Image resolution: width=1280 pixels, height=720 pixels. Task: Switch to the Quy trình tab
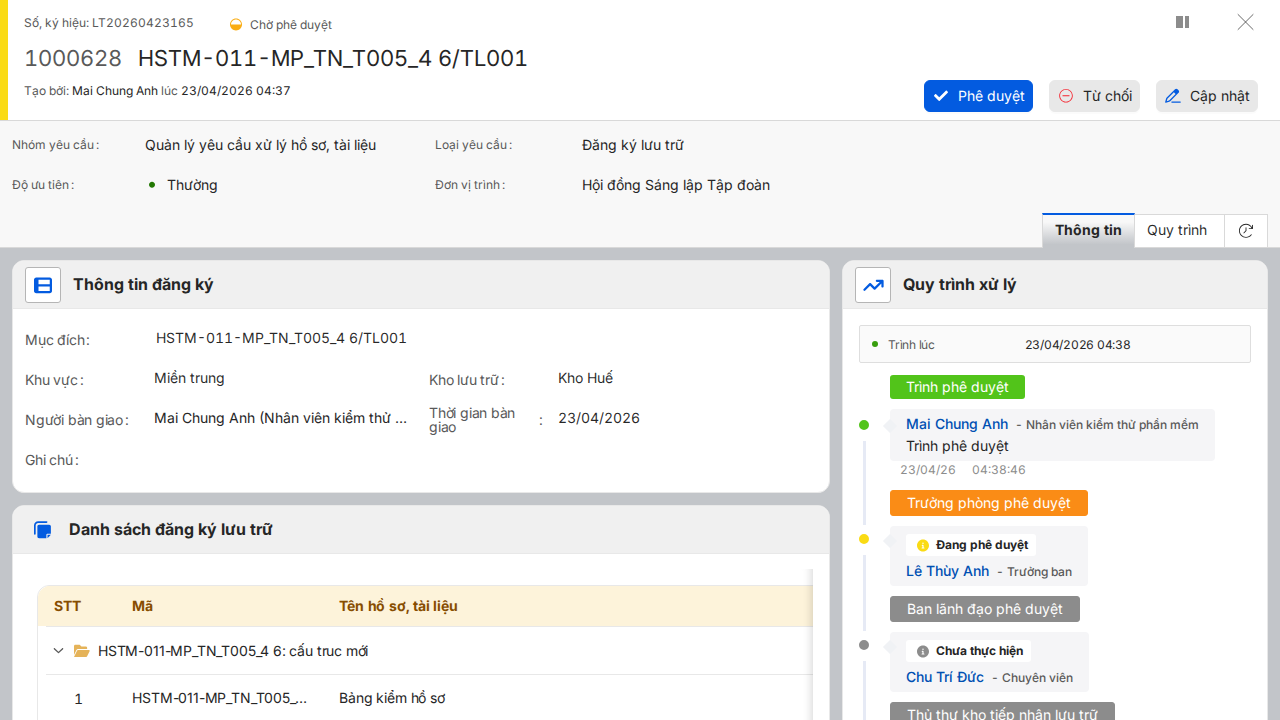pyautogui.click(x=1177, y=231)
